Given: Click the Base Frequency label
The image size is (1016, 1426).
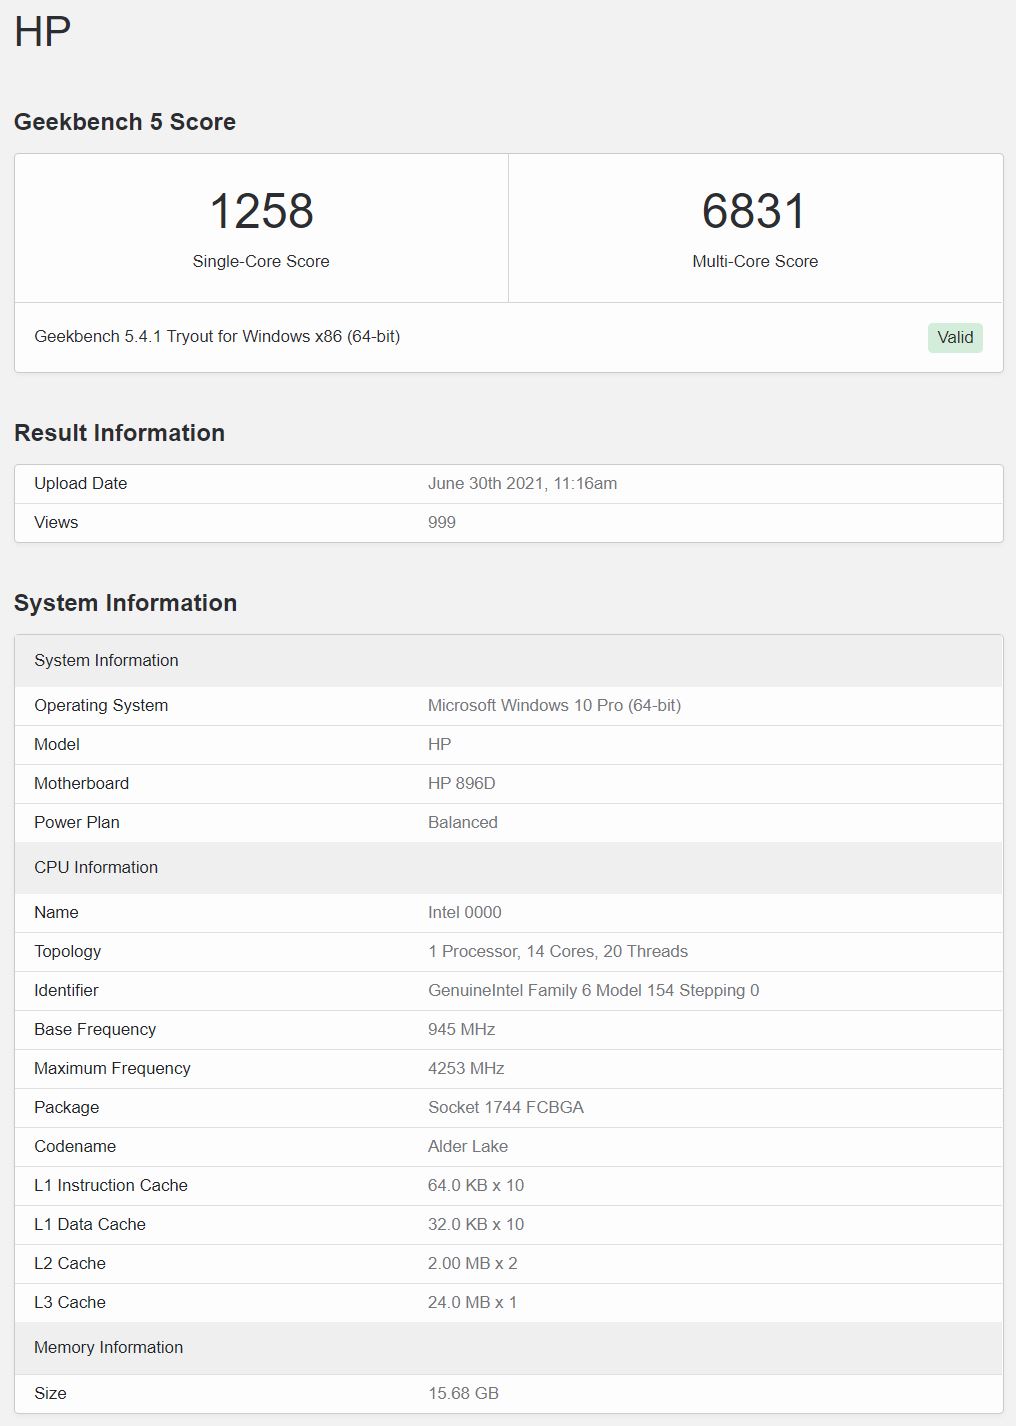Looking at the screenshot, I should 95,1029.
